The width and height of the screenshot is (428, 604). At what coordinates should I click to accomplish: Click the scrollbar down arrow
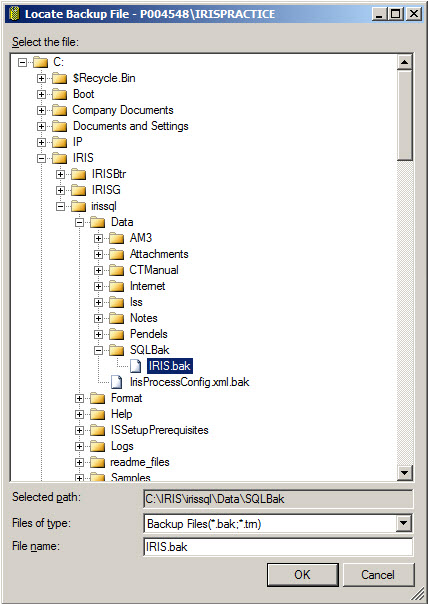(x=405, y=473)
